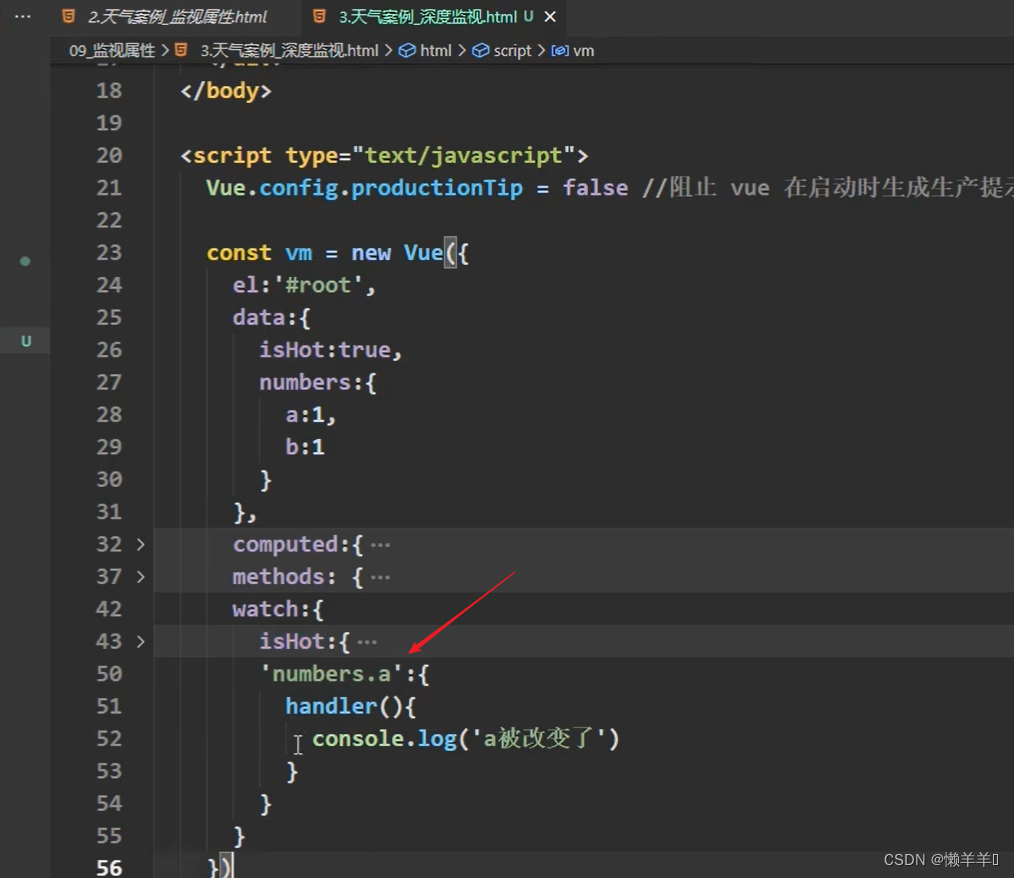Unfold the isHot watcher on line 43
This screenshot has width=1014, height=878.
point(140,641)
